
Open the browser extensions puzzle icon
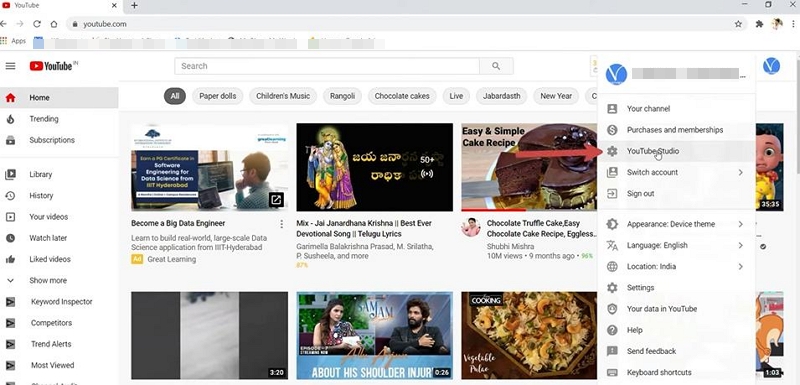(759, 24)
